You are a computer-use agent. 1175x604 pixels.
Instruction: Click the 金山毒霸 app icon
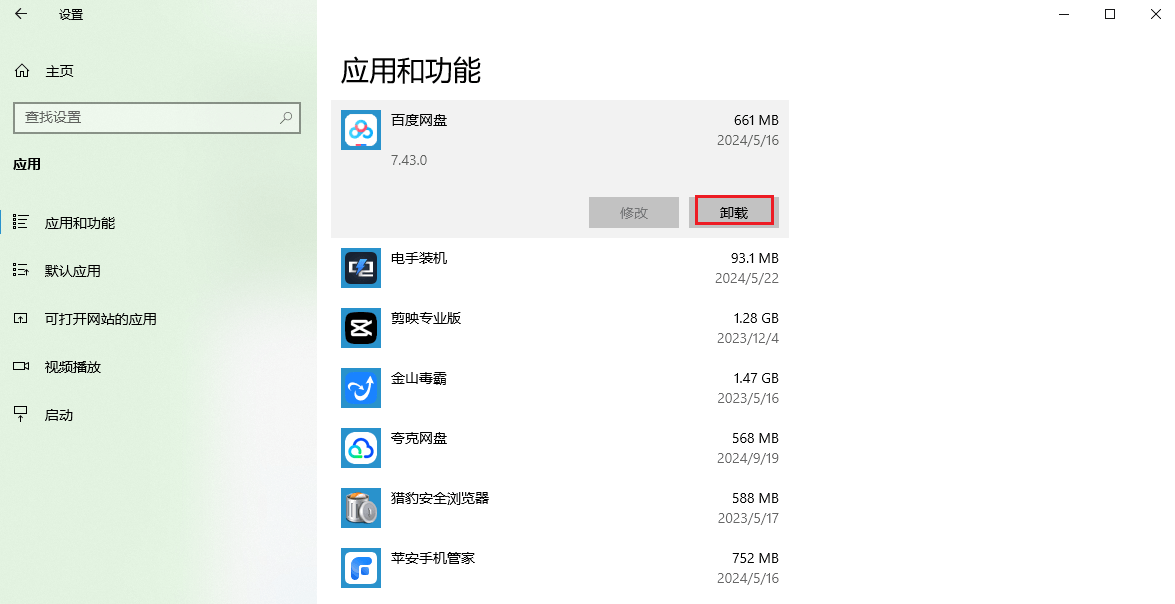(361, 388)
